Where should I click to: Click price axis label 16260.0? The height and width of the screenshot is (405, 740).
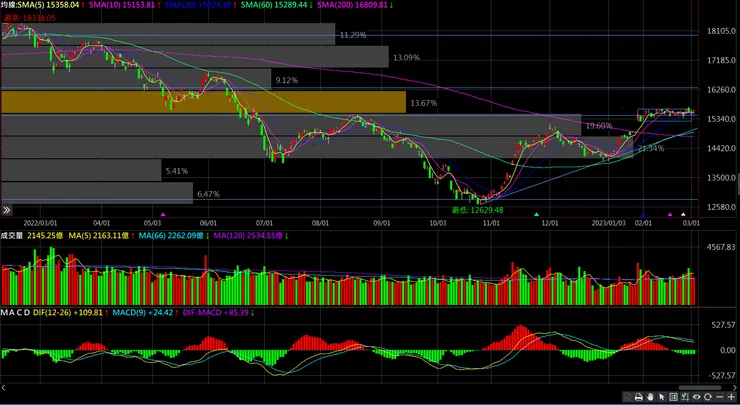[x=721, y=90]
